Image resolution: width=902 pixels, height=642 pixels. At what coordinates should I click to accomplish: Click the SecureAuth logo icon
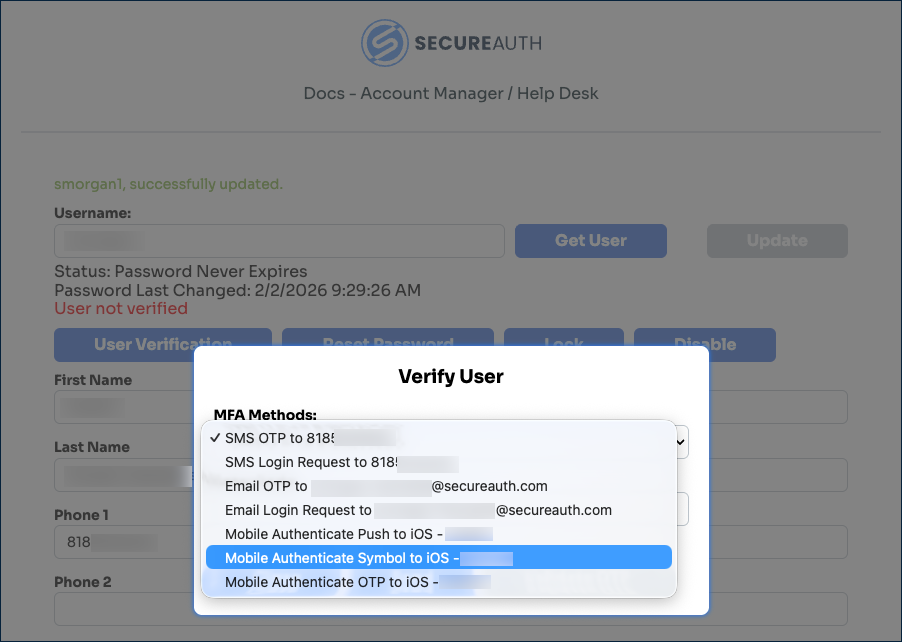[x=384, y=43]
